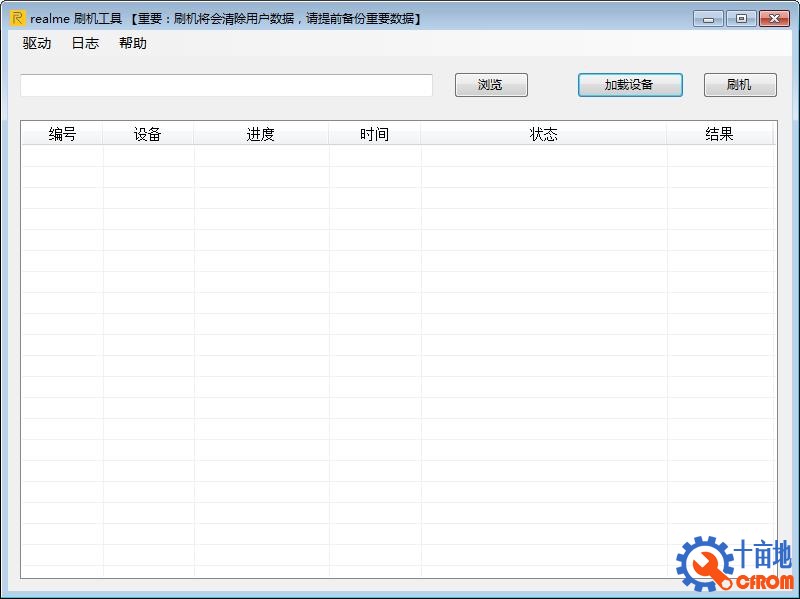Open the 驱动 menu
This screenshot has width=800, height=599.
click(x=35, y=43)
